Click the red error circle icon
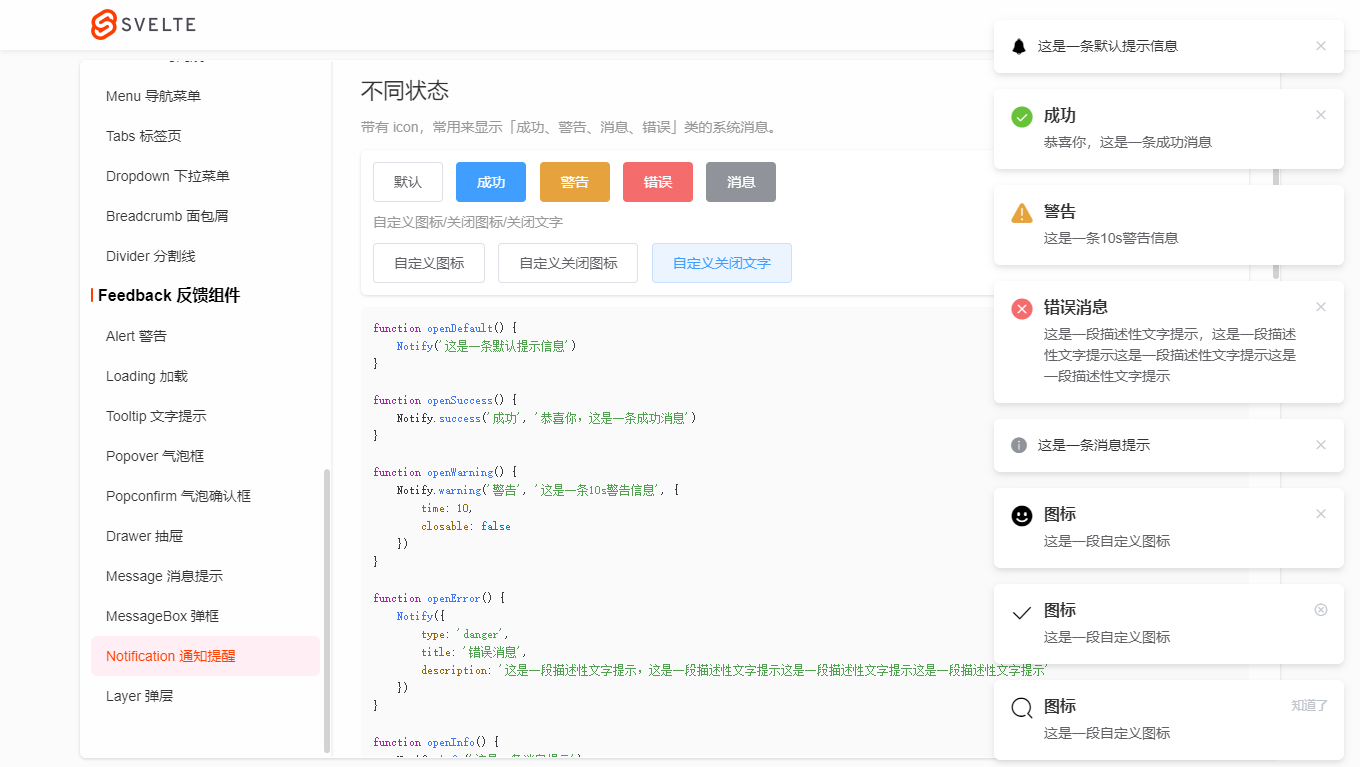The image size is (1360, 767). pos(1022,309)
